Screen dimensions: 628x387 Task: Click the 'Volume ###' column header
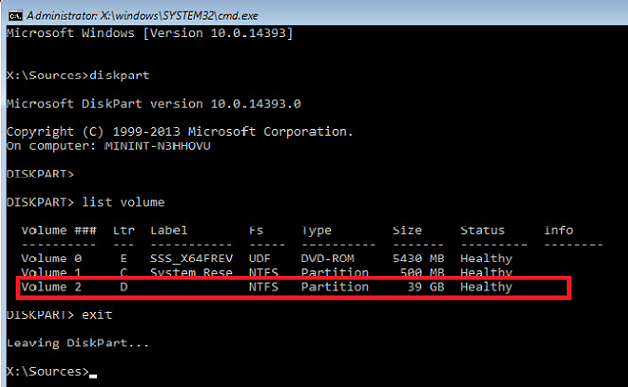click(x=59, y=230)
